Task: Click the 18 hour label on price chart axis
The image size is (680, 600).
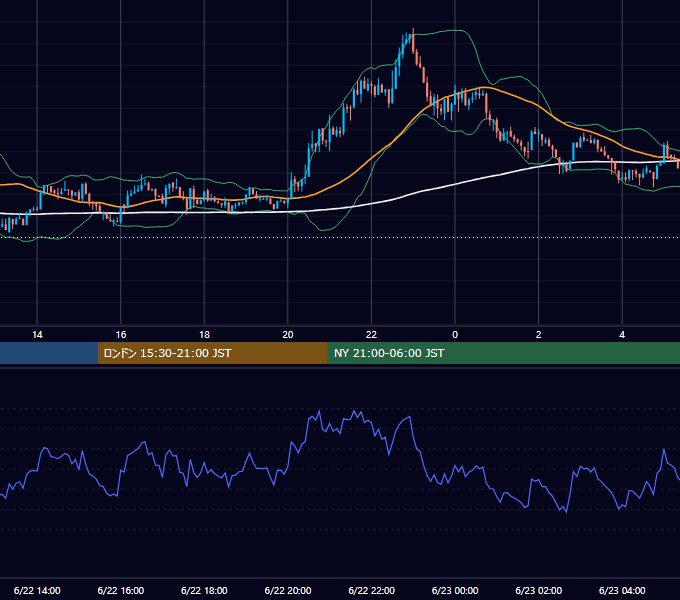Action: pos(204,335)
